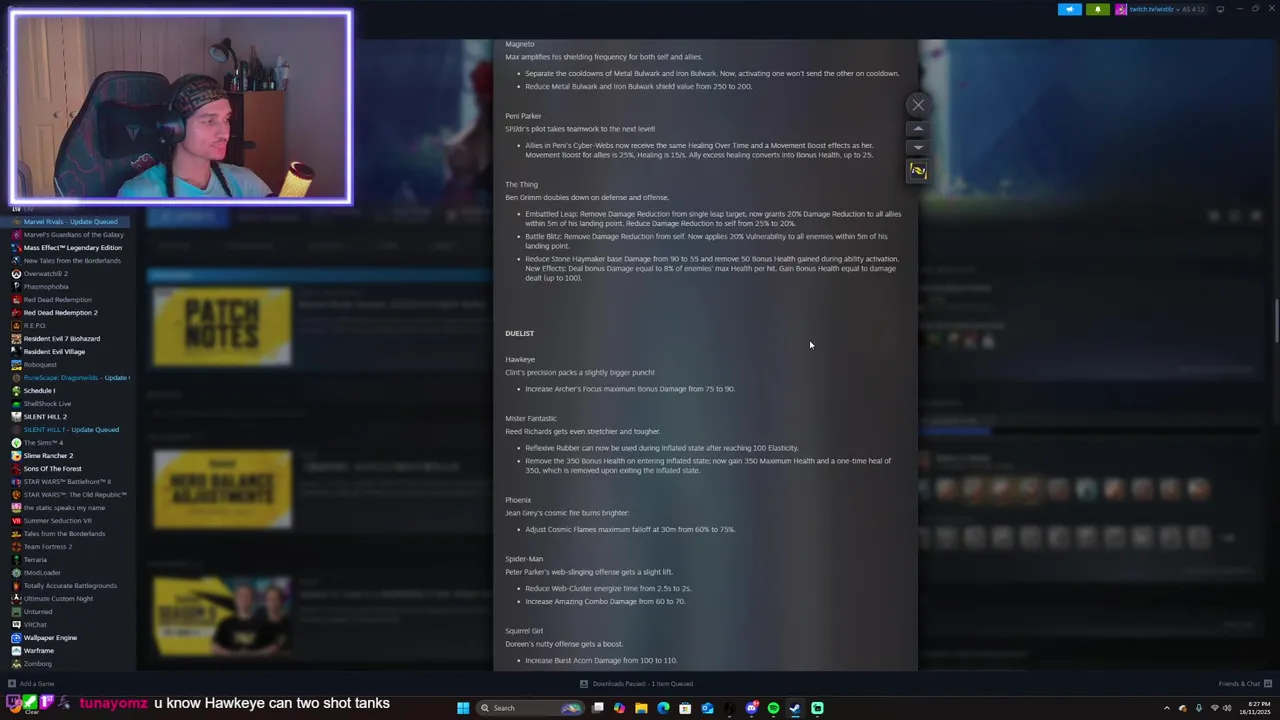Open File Explorer from taskbar
Viewport: 1280px width, 720px height.
pyautogui.click(x=641, y=708)
